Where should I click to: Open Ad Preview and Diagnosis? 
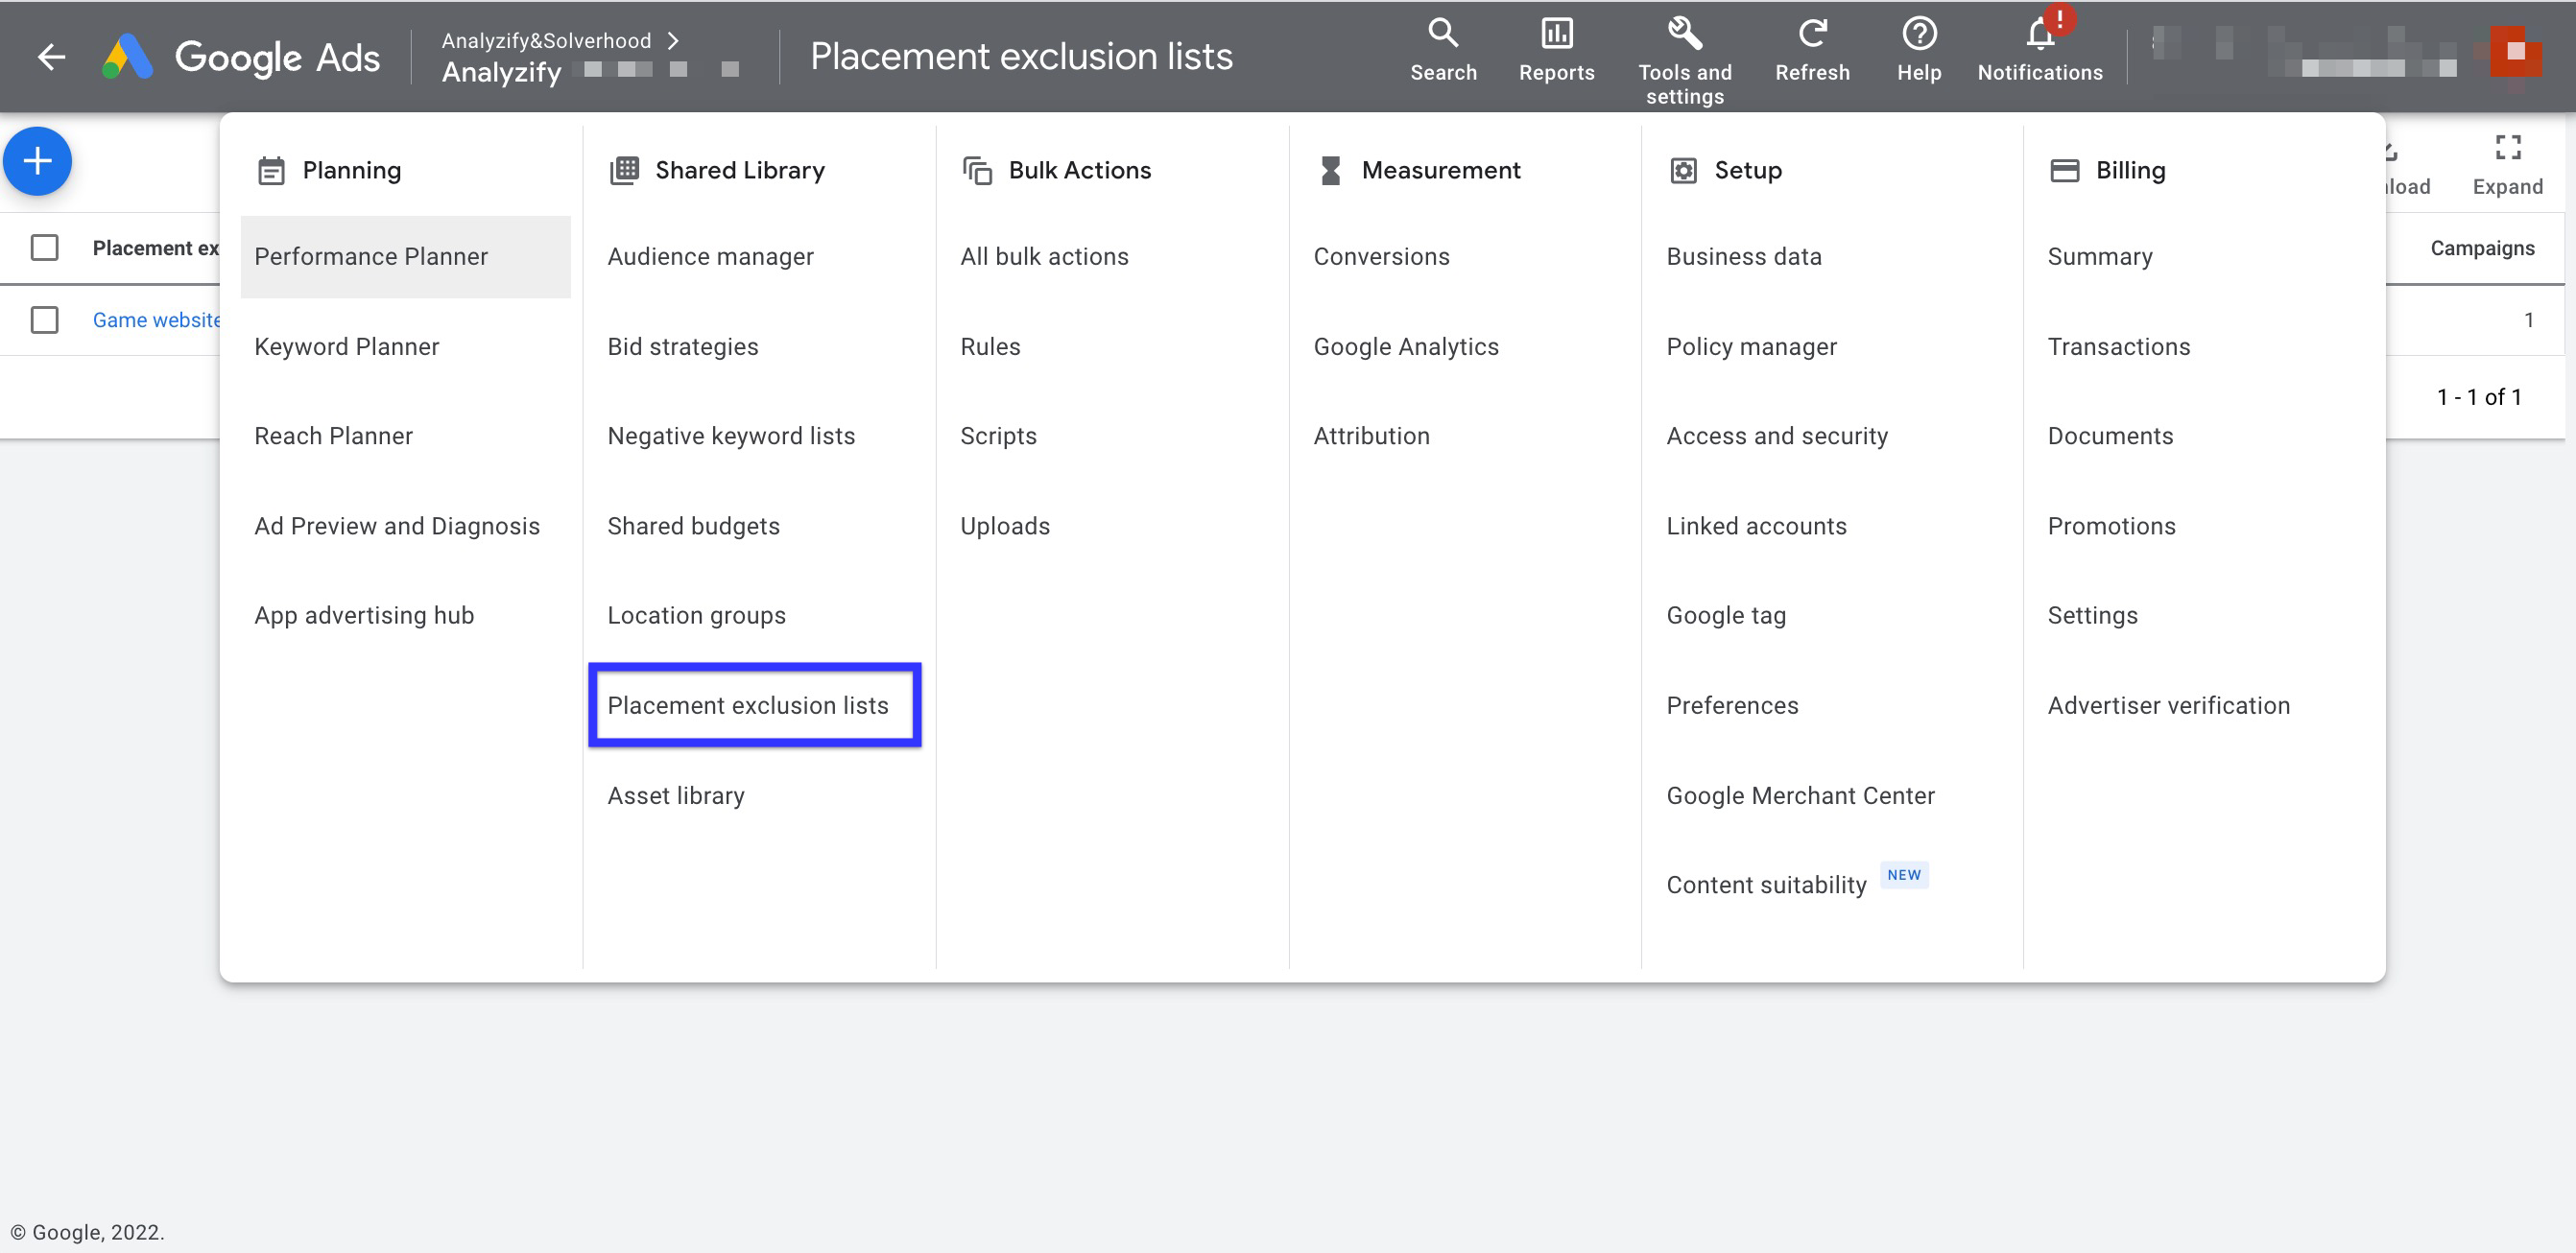click(x=397, y=526)
